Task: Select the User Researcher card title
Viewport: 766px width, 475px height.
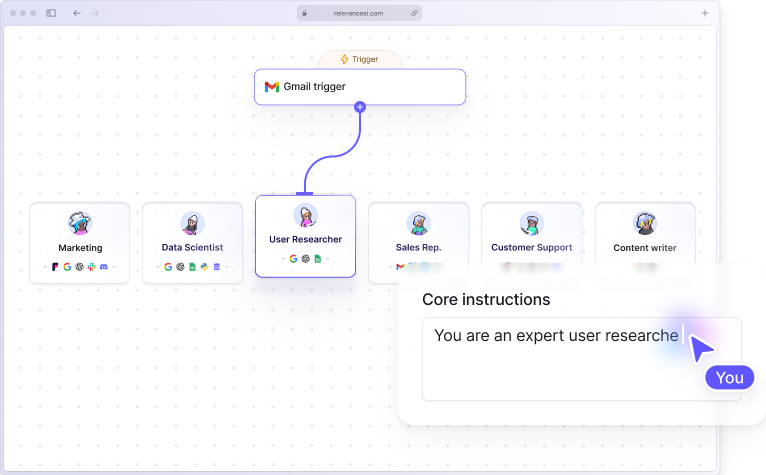Action: (305, 239)
